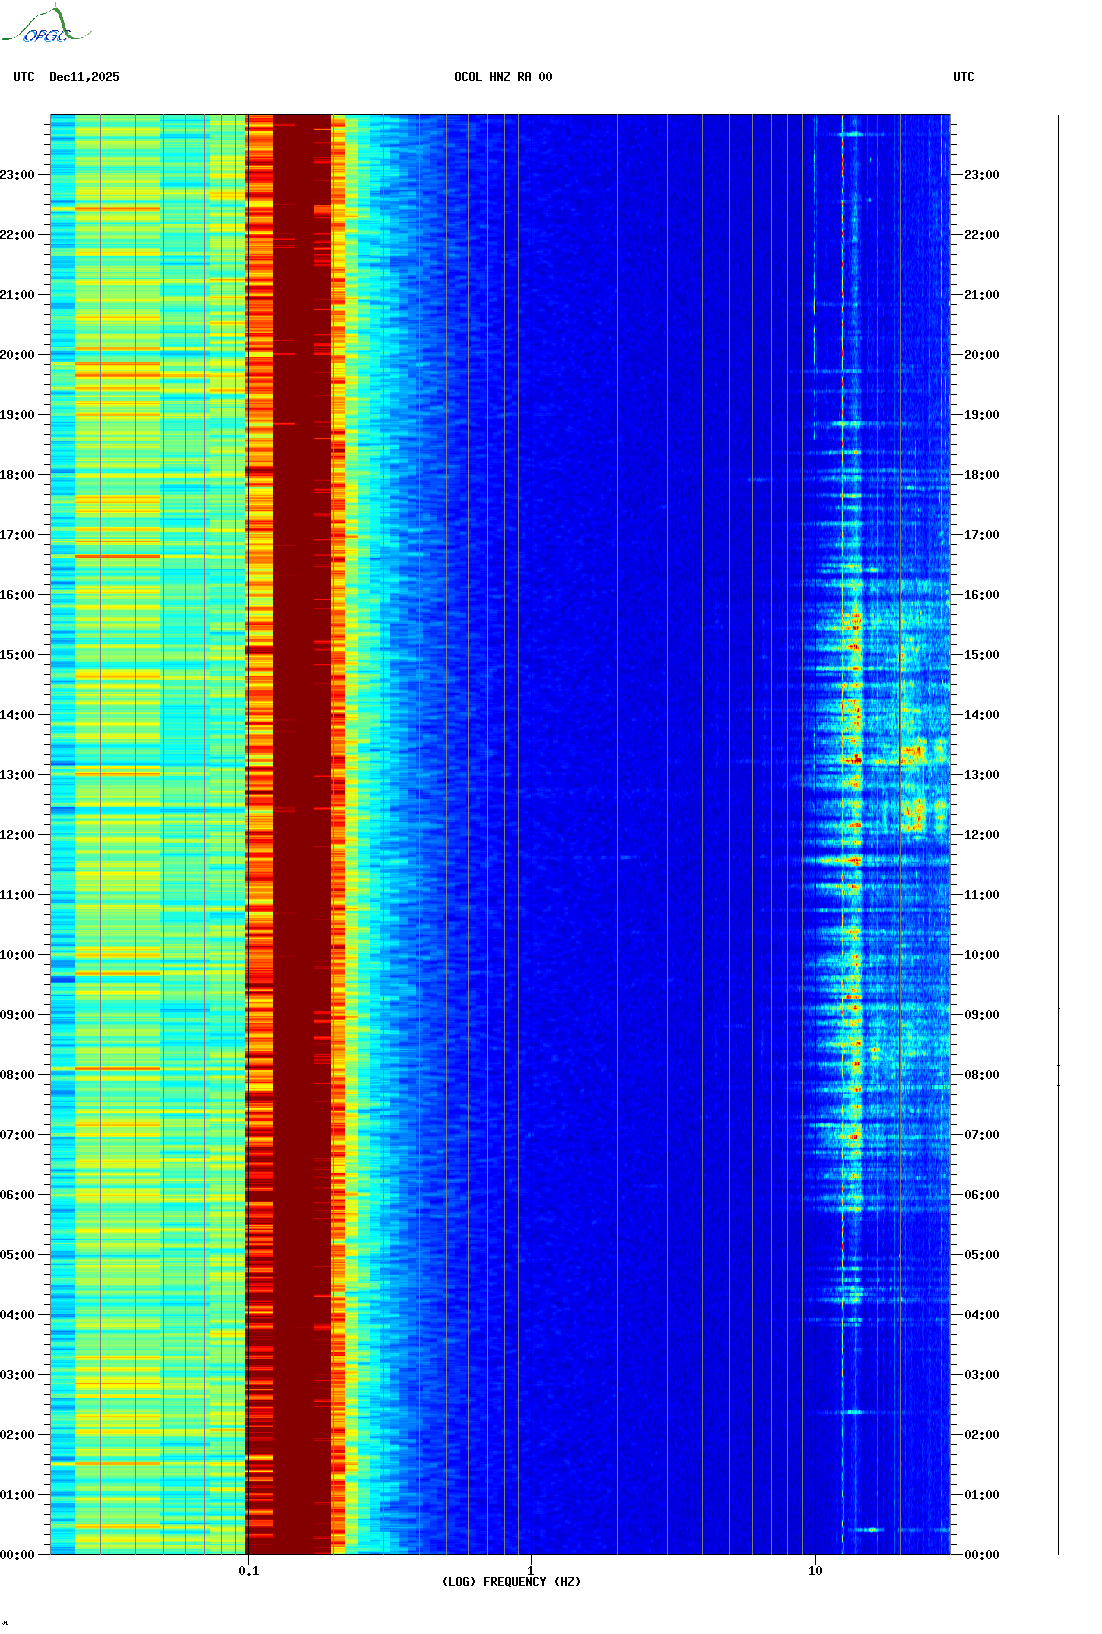Click the left 17:00 time label
Viewport: 1102px width, 1634px height.
click(x=17, y=535)
